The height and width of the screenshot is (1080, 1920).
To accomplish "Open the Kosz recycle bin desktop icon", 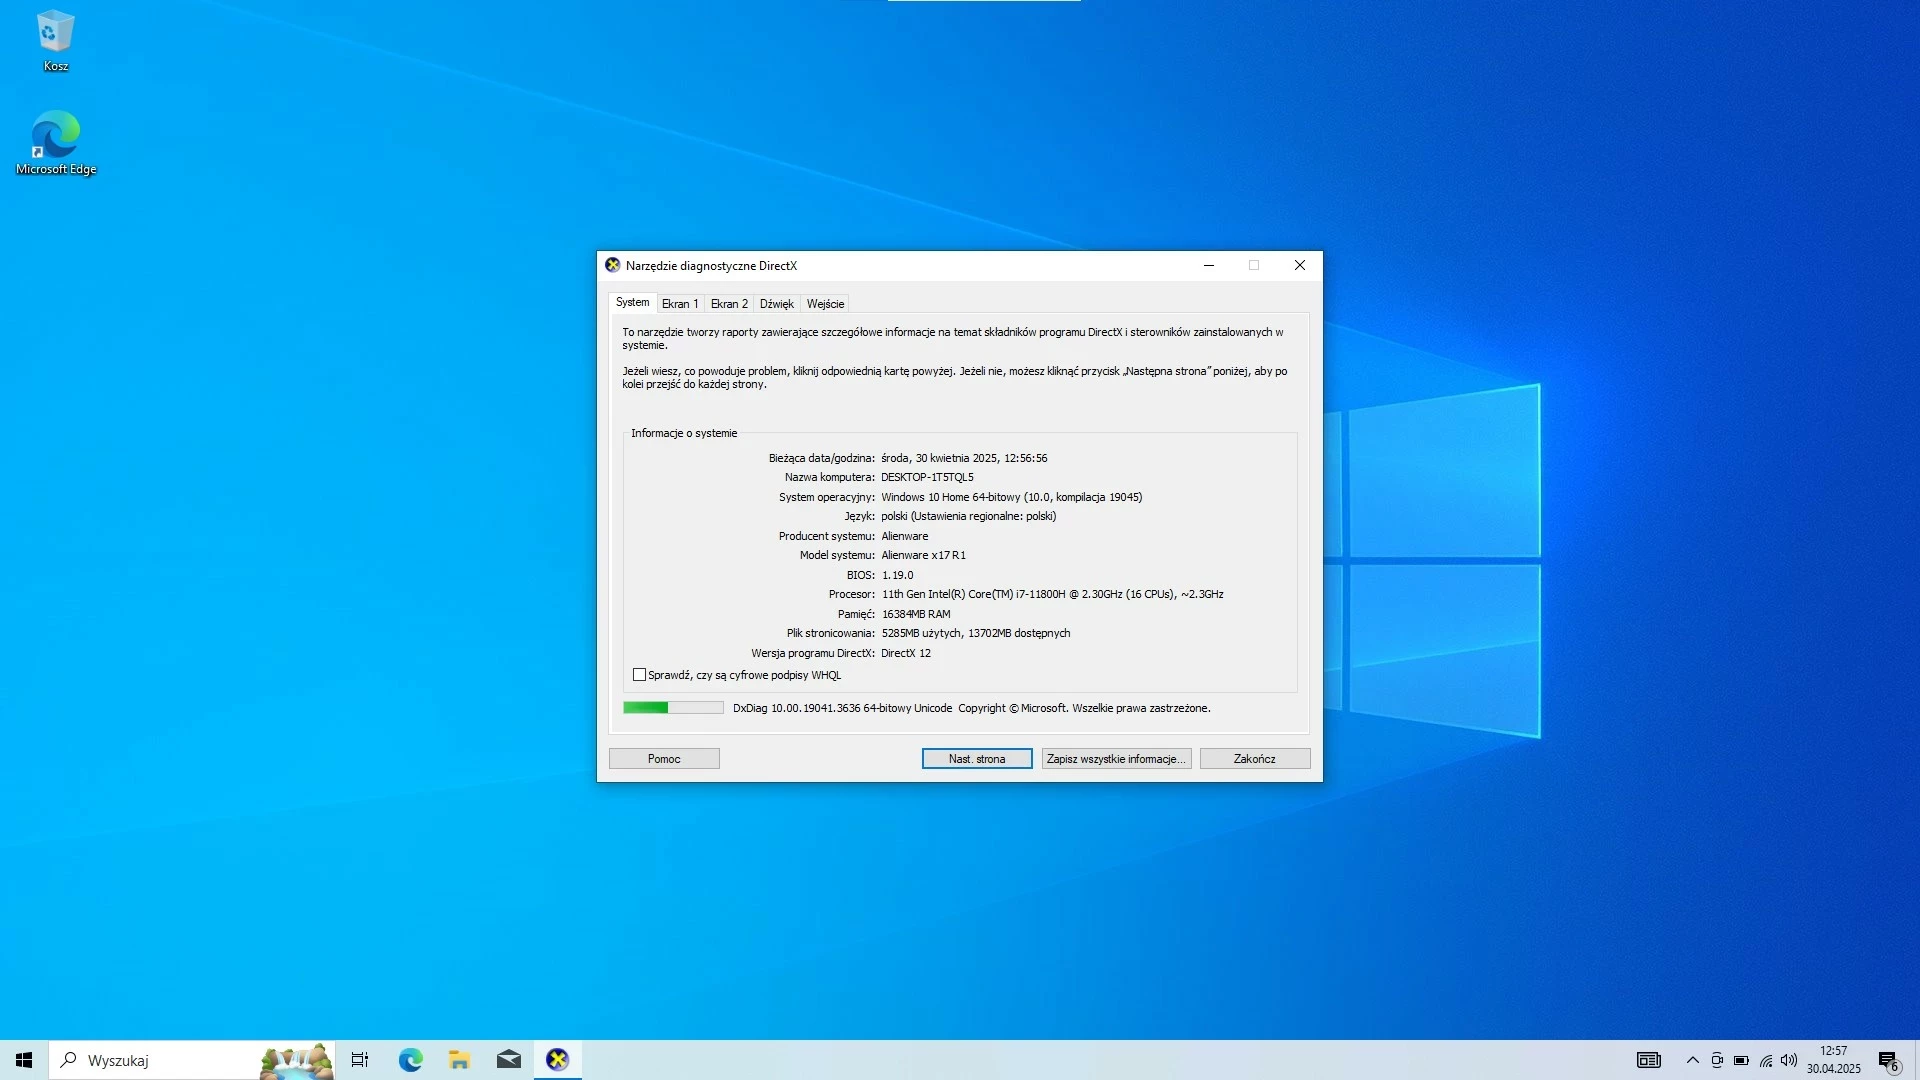I will [55, 41].
